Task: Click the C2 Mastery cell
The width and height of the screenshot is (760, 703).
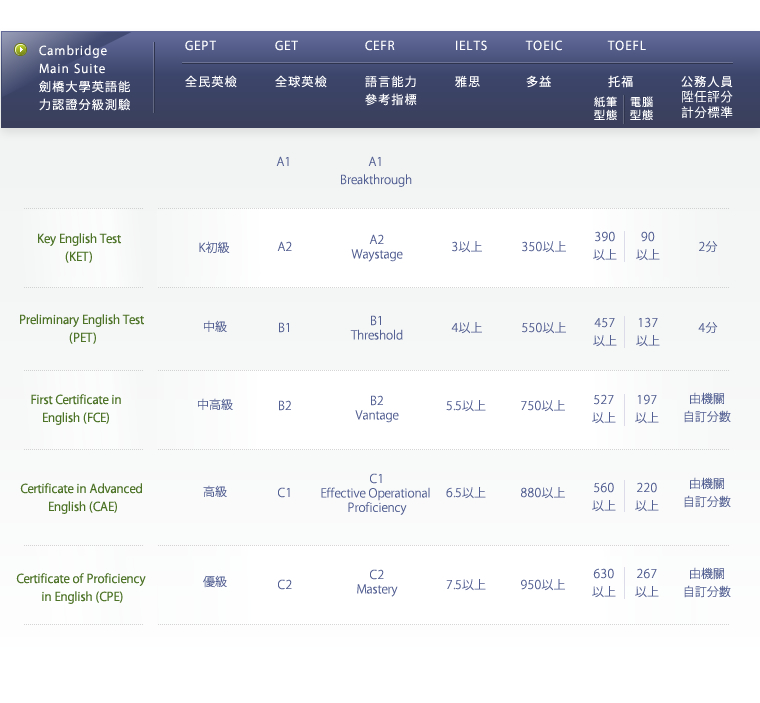Action: coord(377,582)
